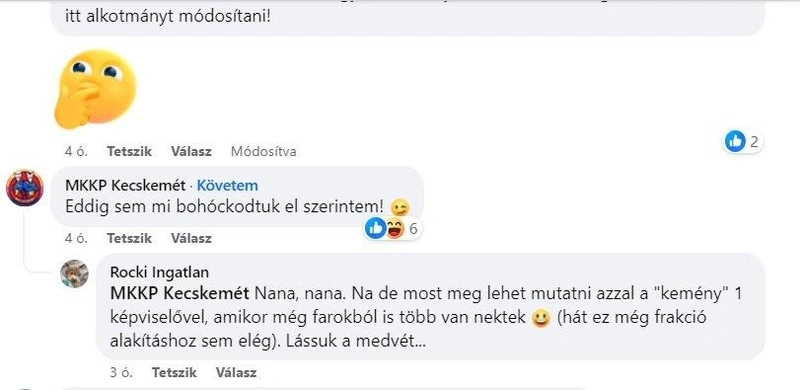This screenshot has height=390, width=800.
Task: Open like reactions on the sticker comment
Action: pos(743,141)
